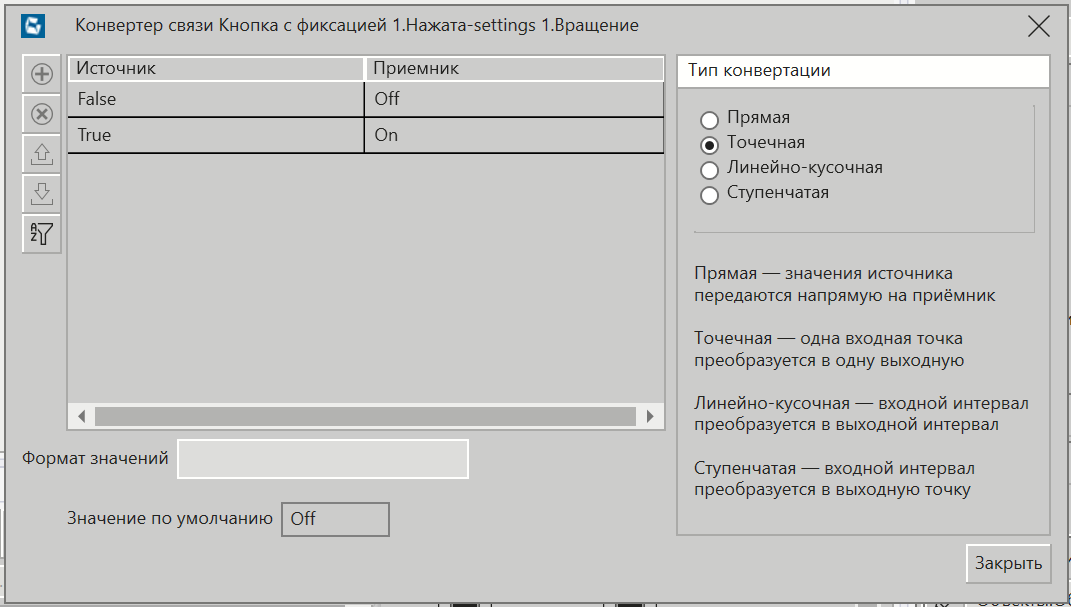Click the move row up icon
Image resolution: width=1071 pixels, height=607 pixels.
click(42, 154)
